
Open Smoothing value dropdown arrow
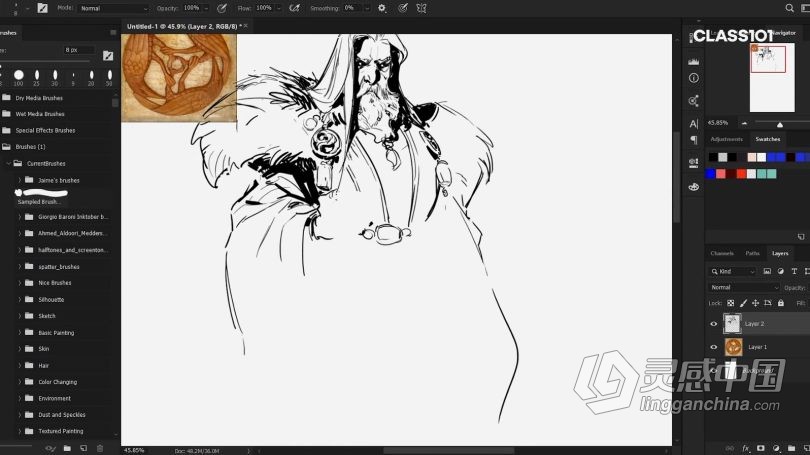coord(367,8)
